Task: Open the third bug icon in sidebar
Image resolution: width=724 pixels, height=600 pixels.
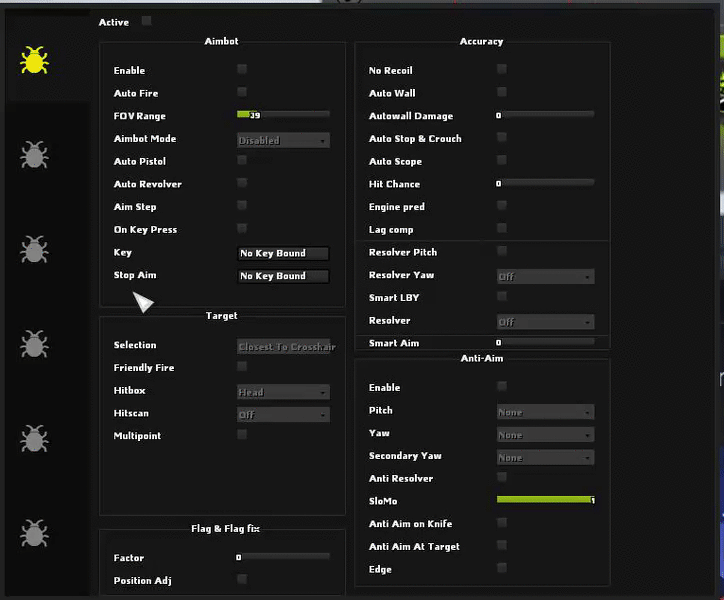Action: pos(34,249)
